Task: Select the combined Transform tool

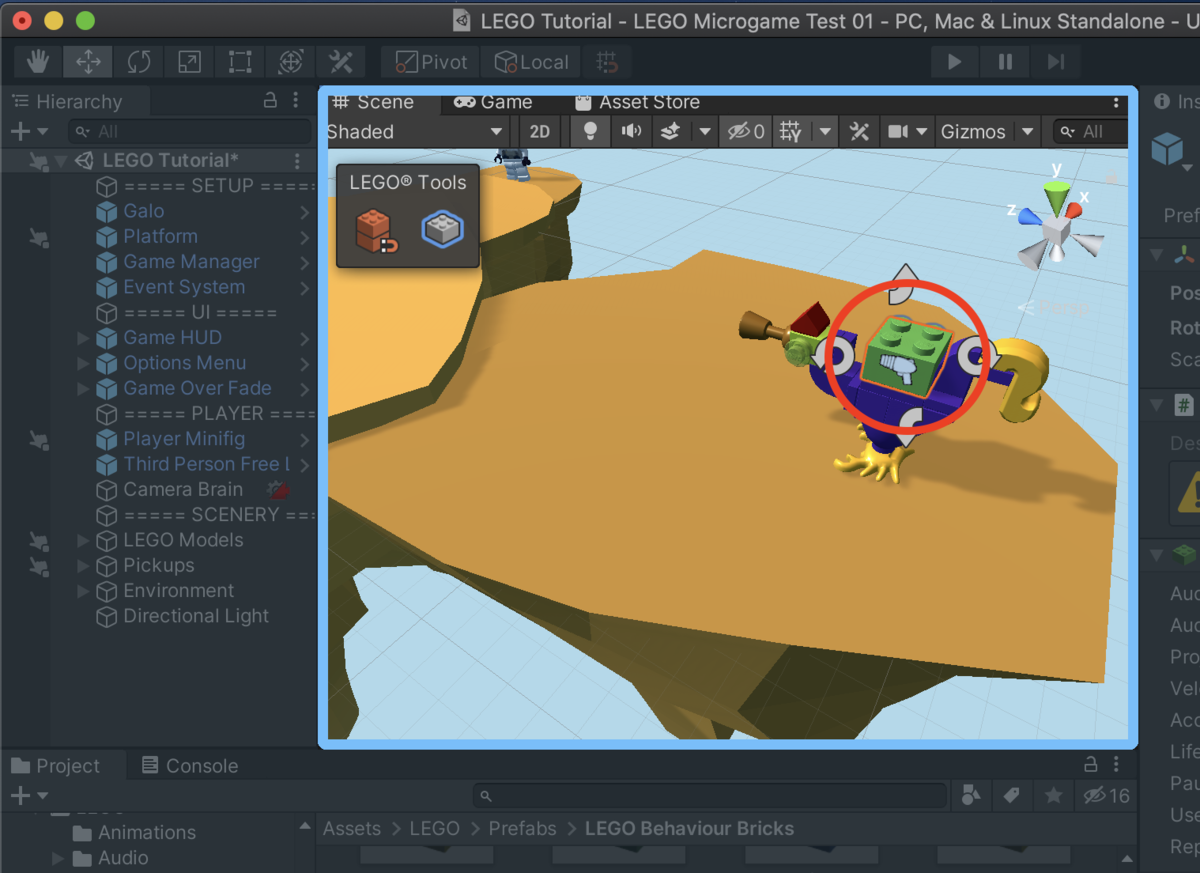Action: click(x=290, y=62)
